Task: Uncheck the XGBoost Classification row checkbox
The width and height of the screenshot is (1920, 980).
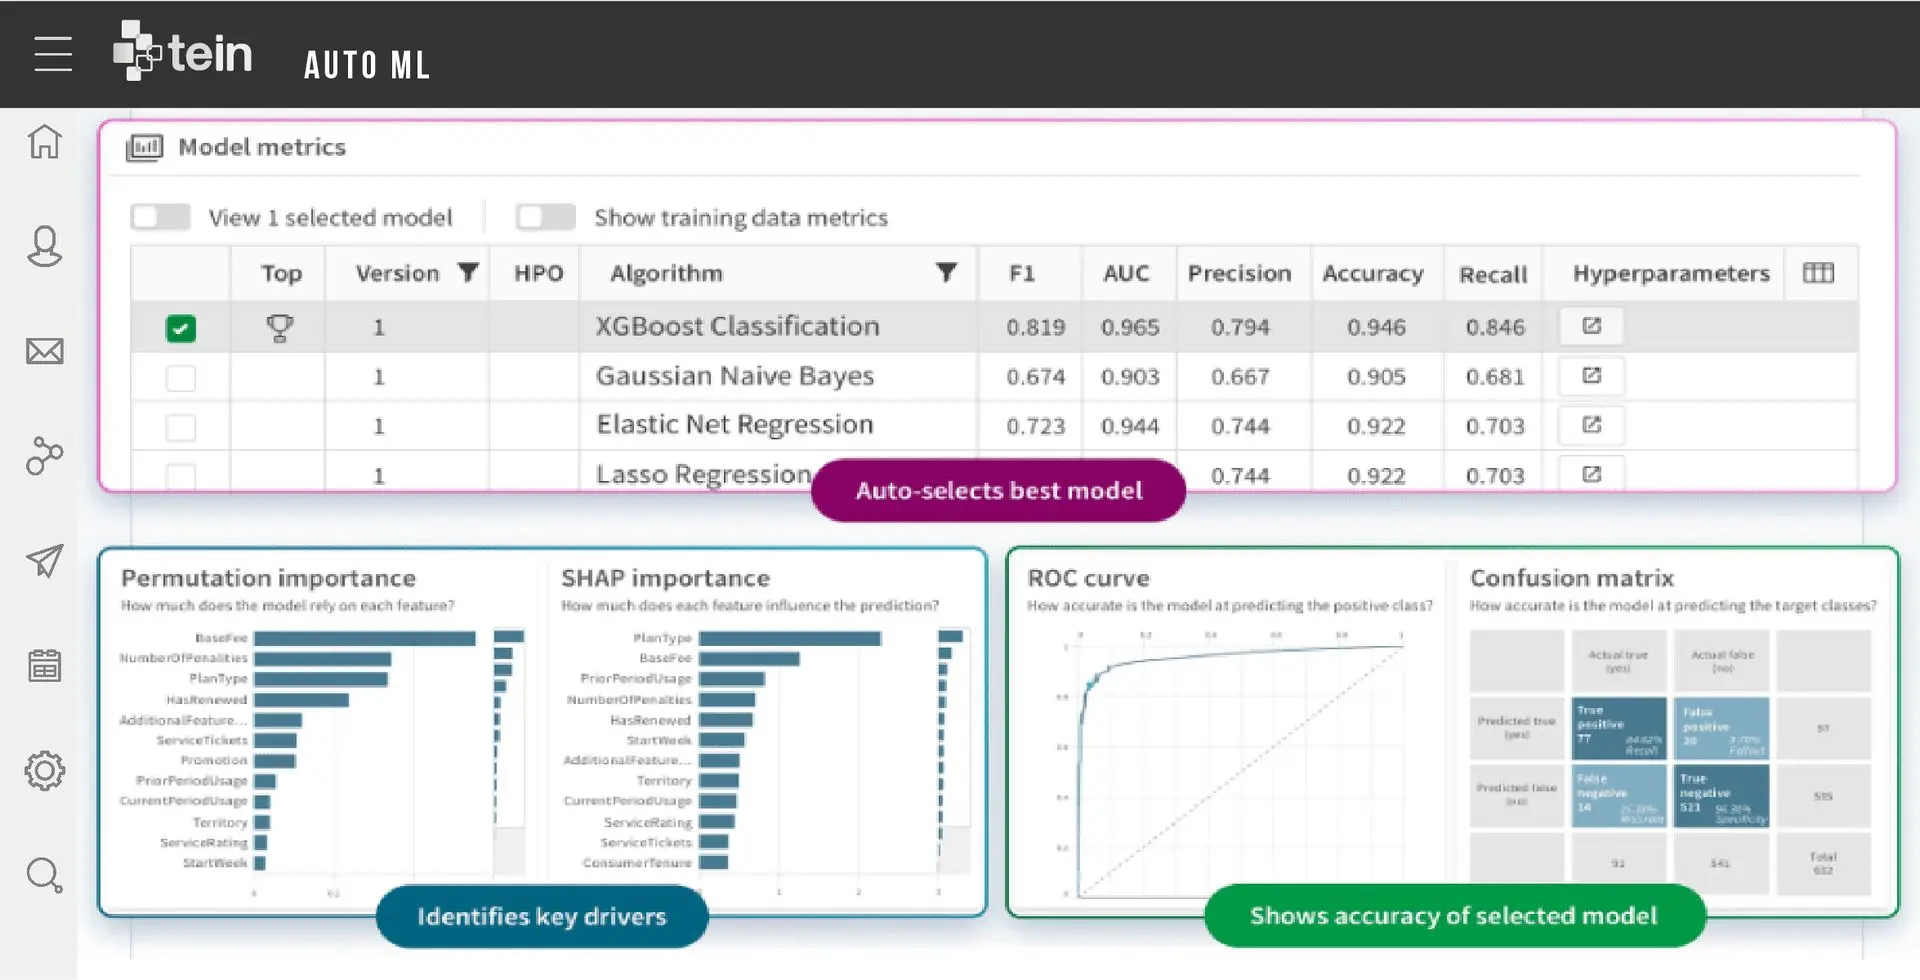Action: (181, 328)
